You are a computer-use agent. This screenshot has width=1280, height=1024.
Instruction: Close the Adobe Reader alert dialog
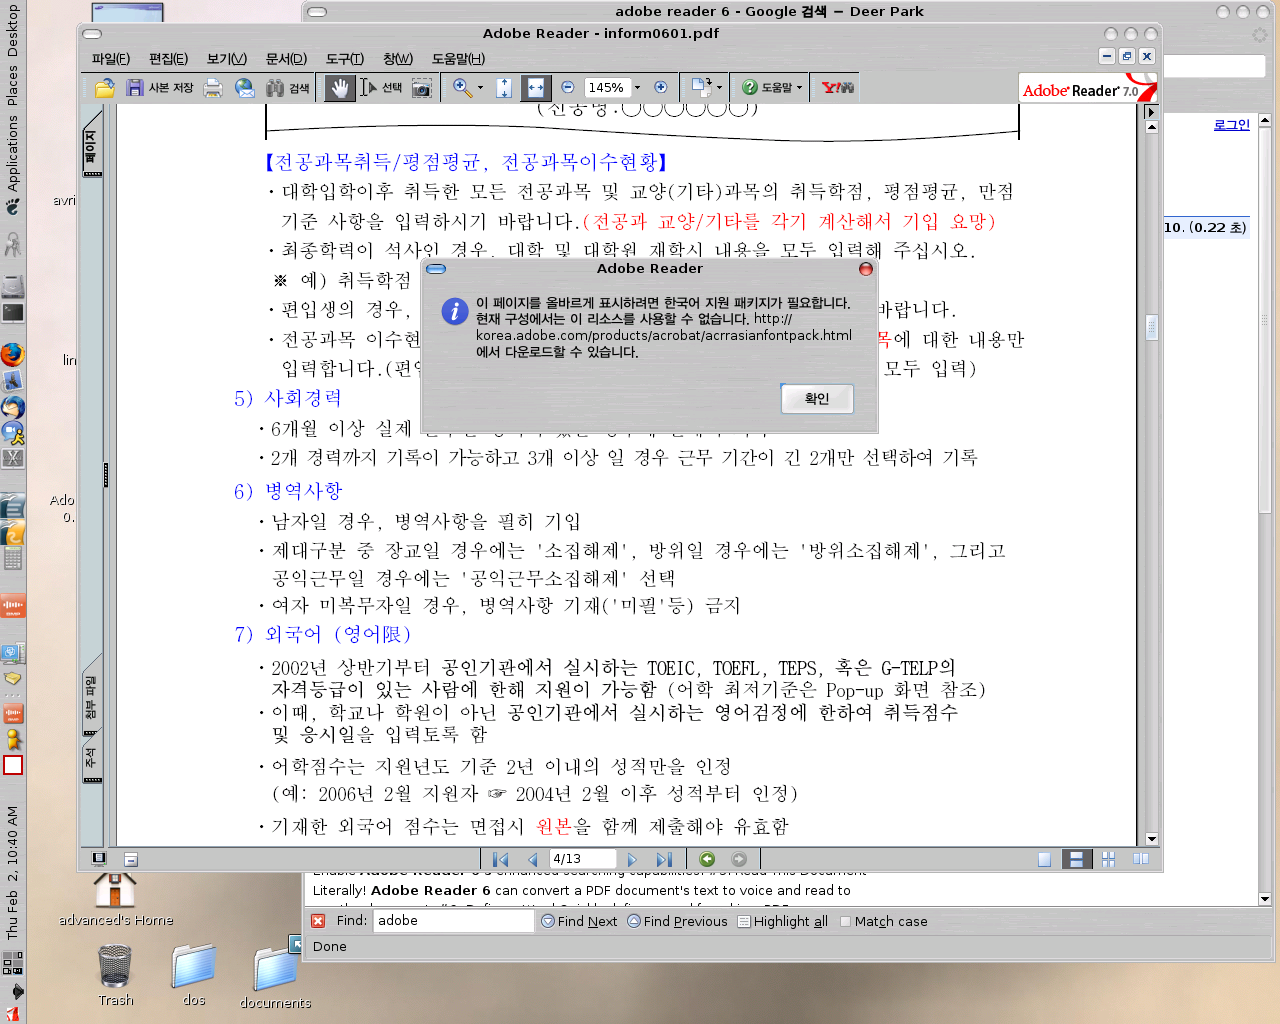coord(866,269)
